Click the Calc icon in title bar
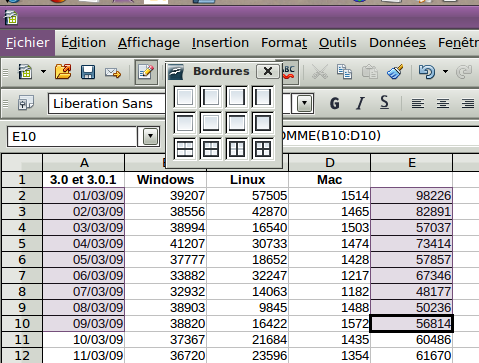This screenshot has height=363, width=479. click(11, 18)
